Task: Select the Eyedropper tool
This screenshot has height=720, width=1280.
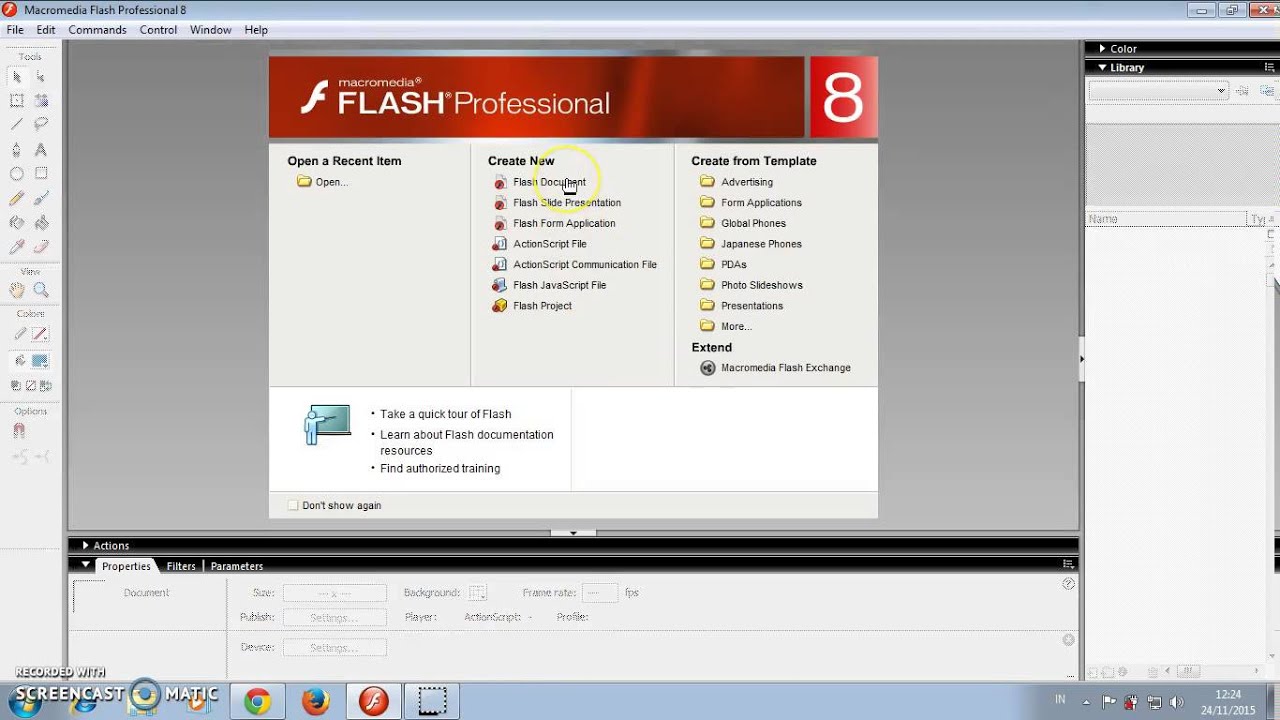Action: coord(17,246)
